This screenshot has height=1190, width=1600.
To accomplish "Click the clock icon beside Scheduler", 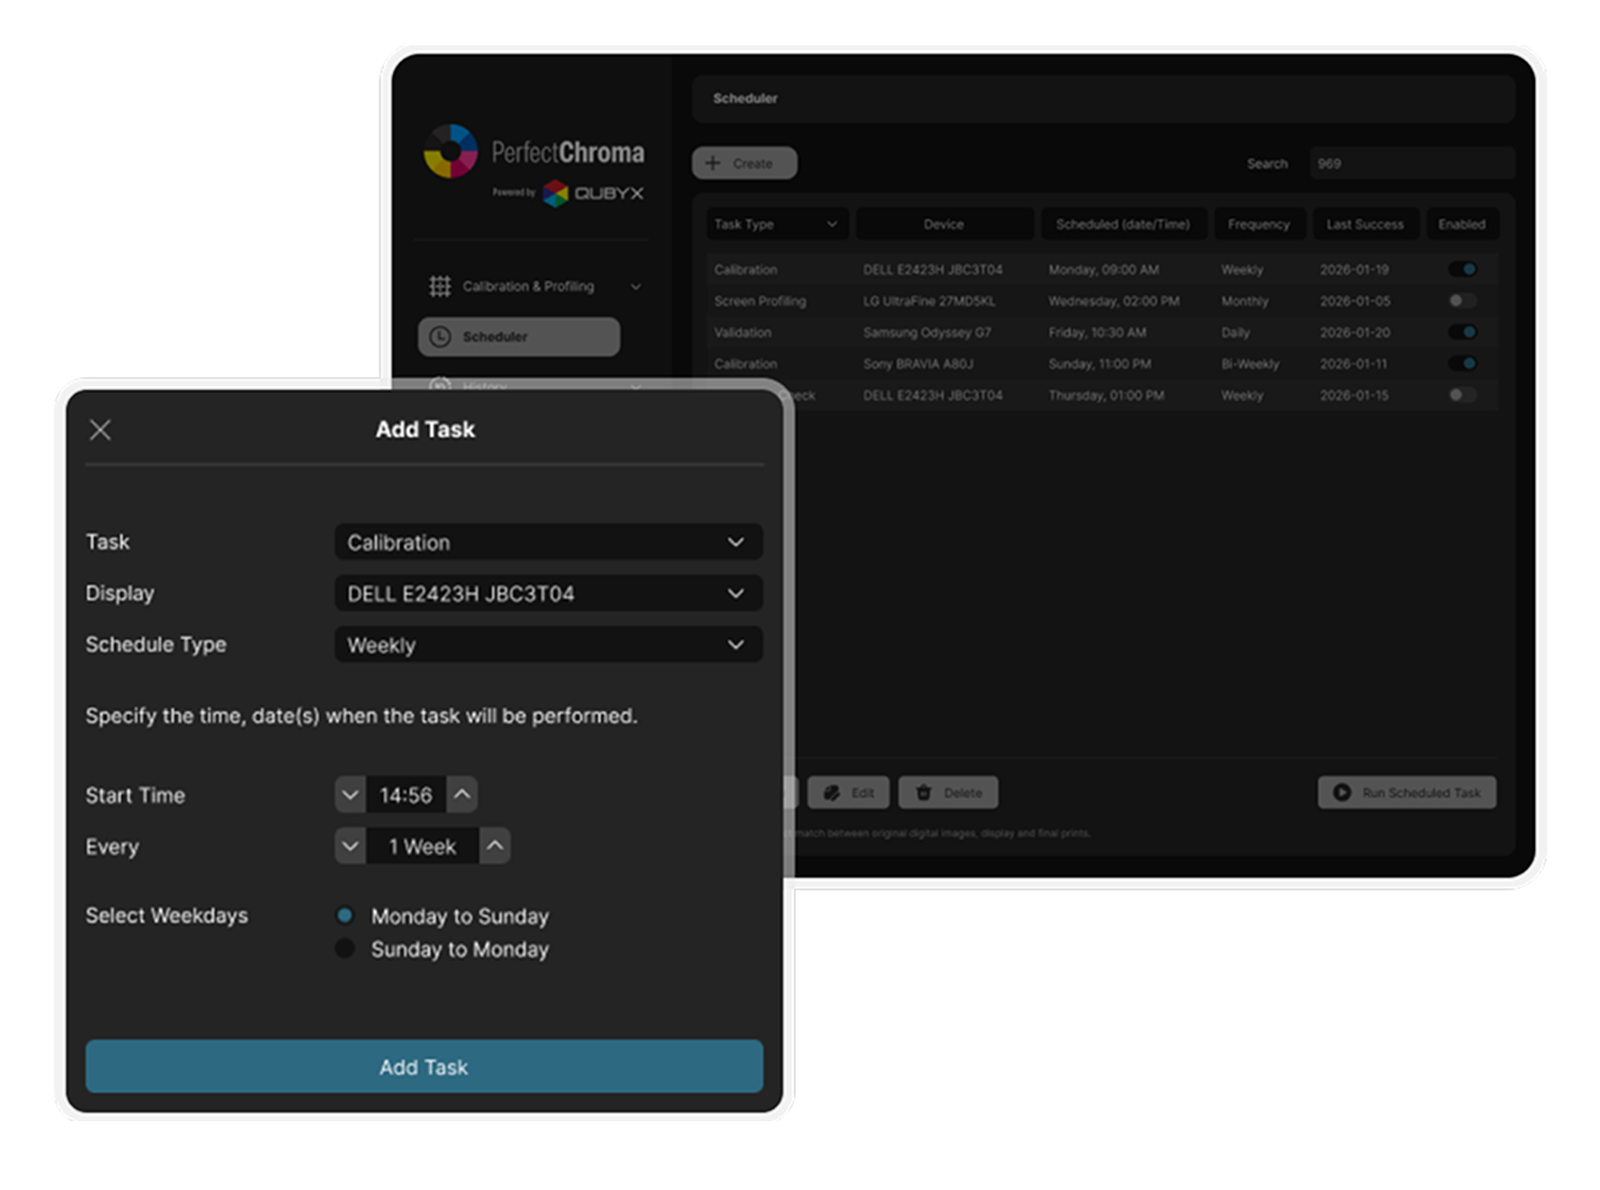I will click(440, 337).
